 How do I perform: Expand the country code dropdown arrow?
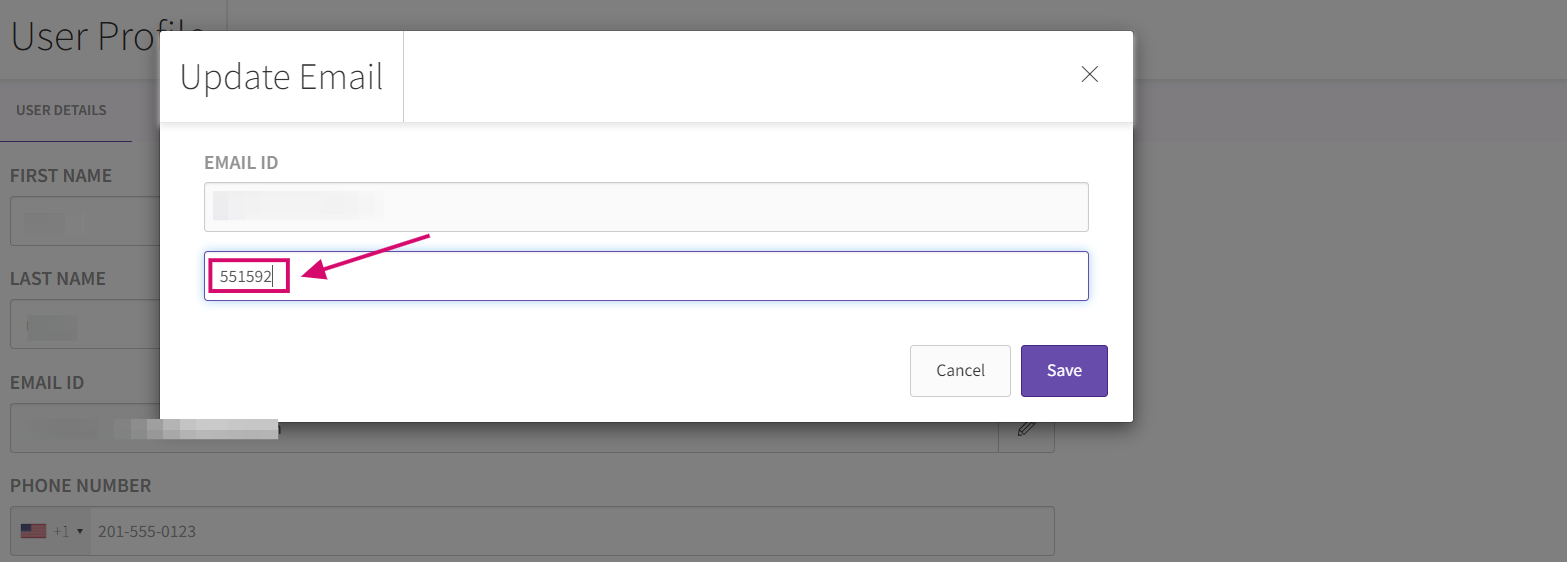pyautogui.click(x=80, y=532)
